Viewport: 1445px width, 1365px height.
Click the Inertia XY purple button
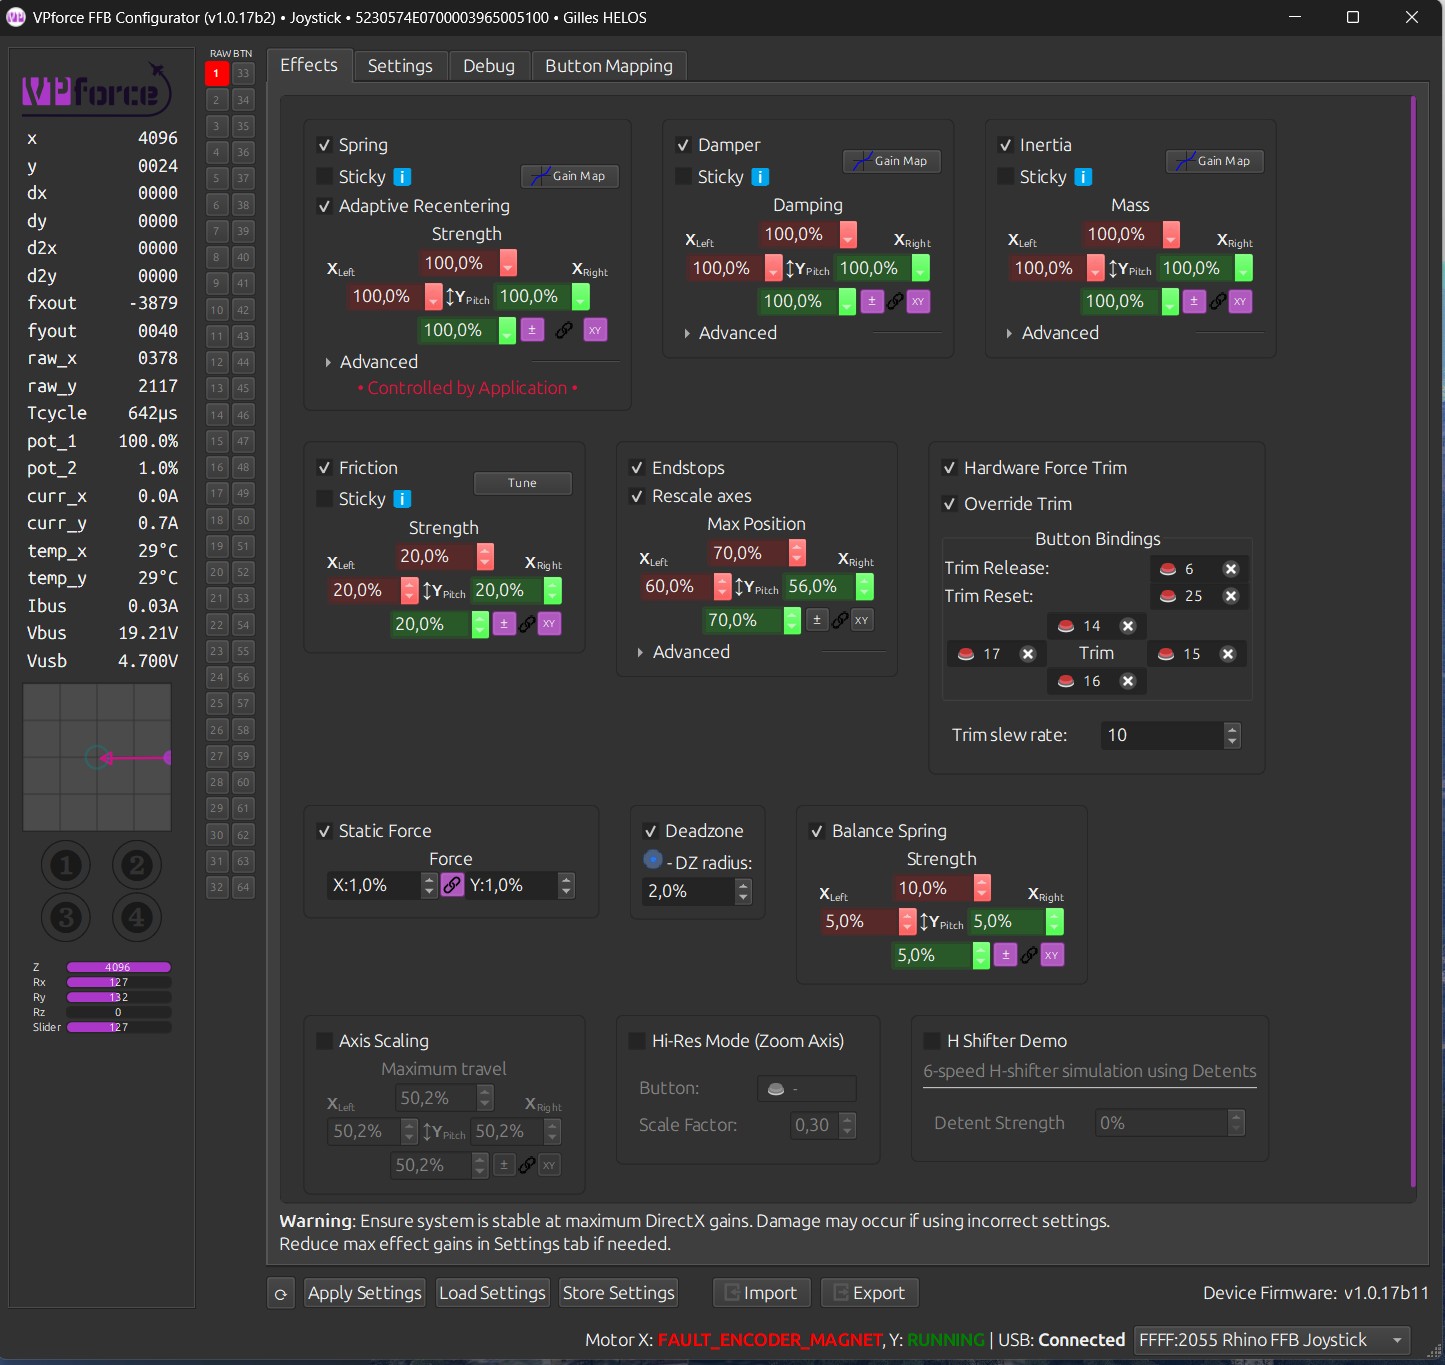pyautogui.click(x=1240, y=301)
